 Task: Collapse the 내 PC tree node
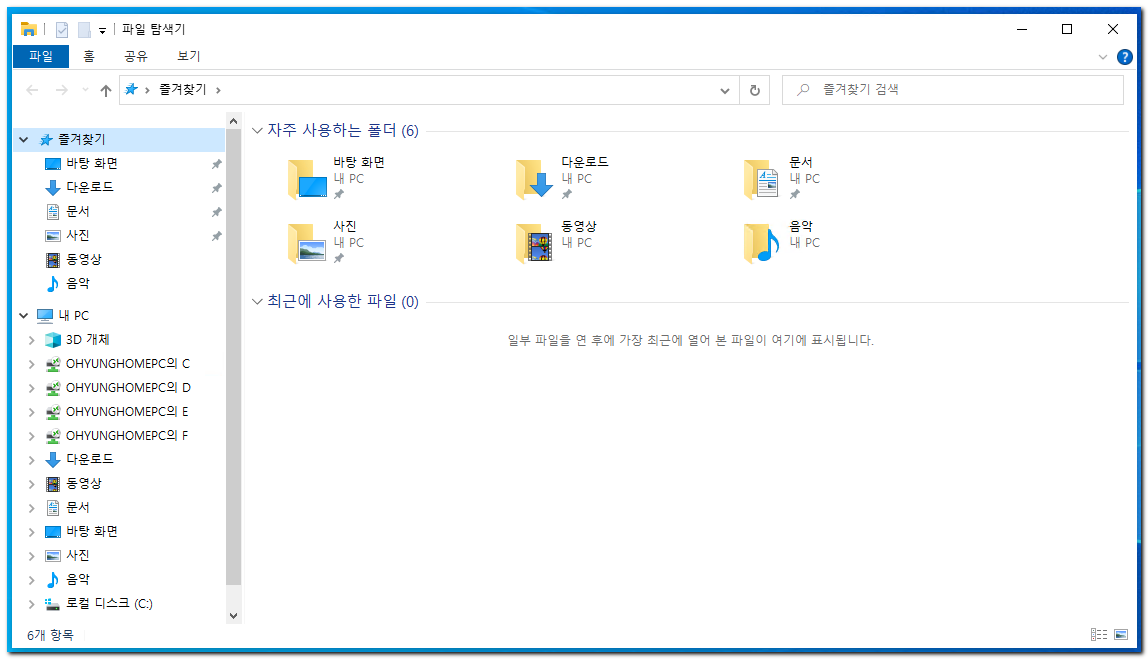23,316
